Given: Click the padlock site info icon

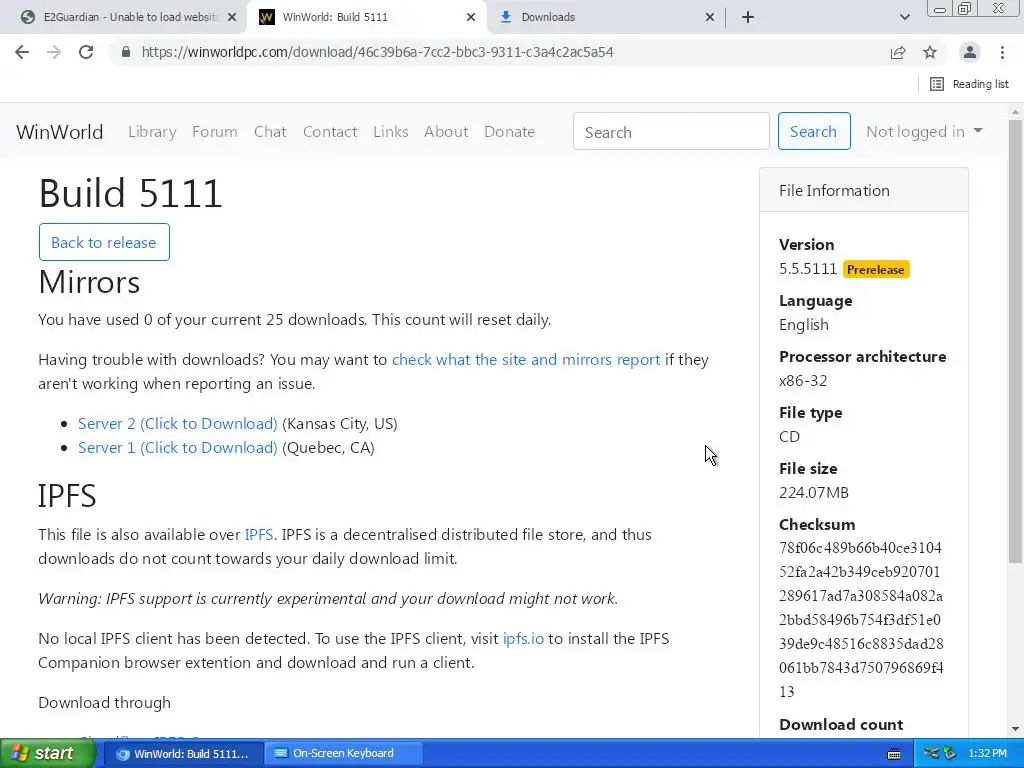Looking at the screenshot, I should click(126, 52).
